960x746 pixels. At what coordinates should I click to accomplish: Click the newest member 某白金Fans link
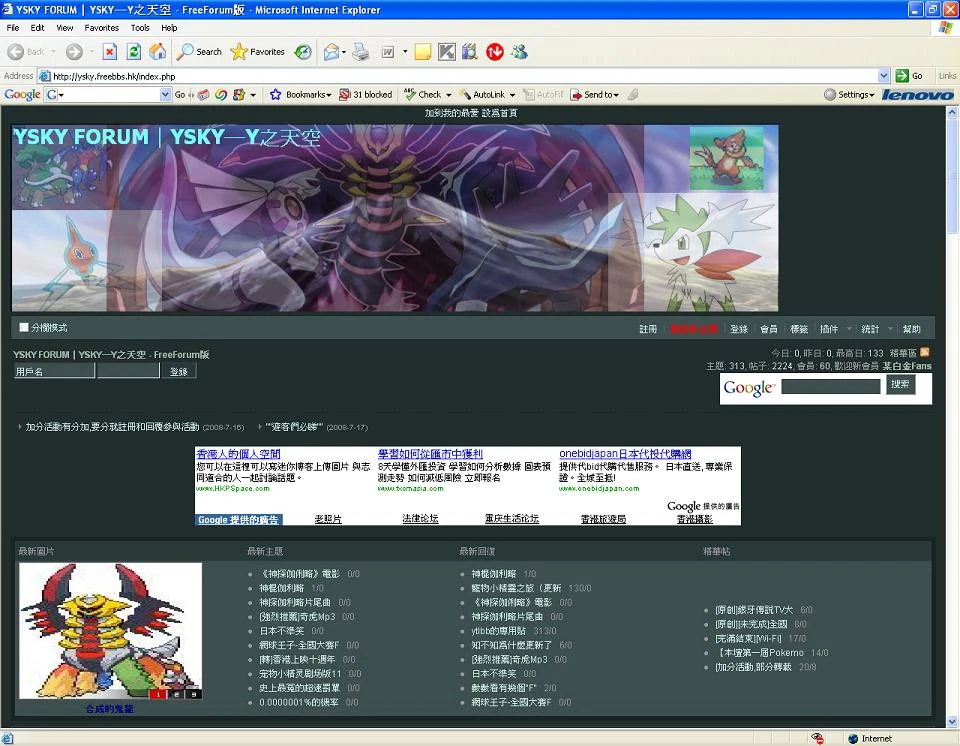click(x=907, y=366)
